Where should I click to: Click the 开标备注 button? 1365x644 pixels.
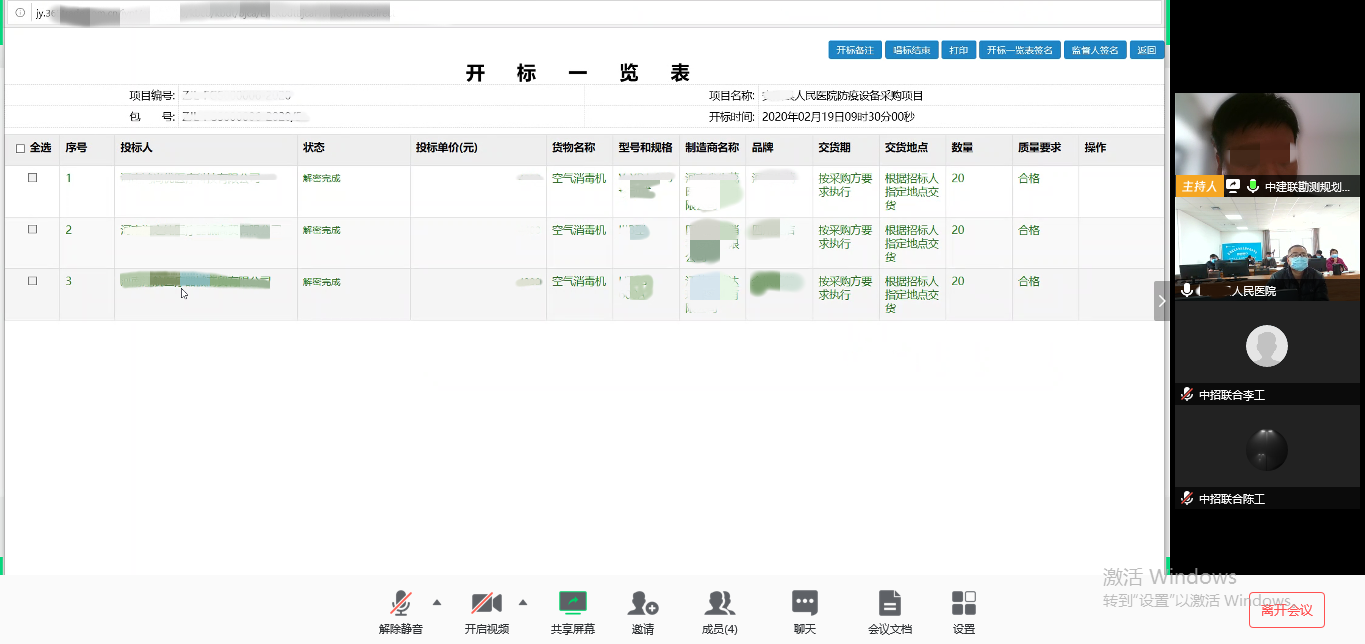(x=854, y=50)
